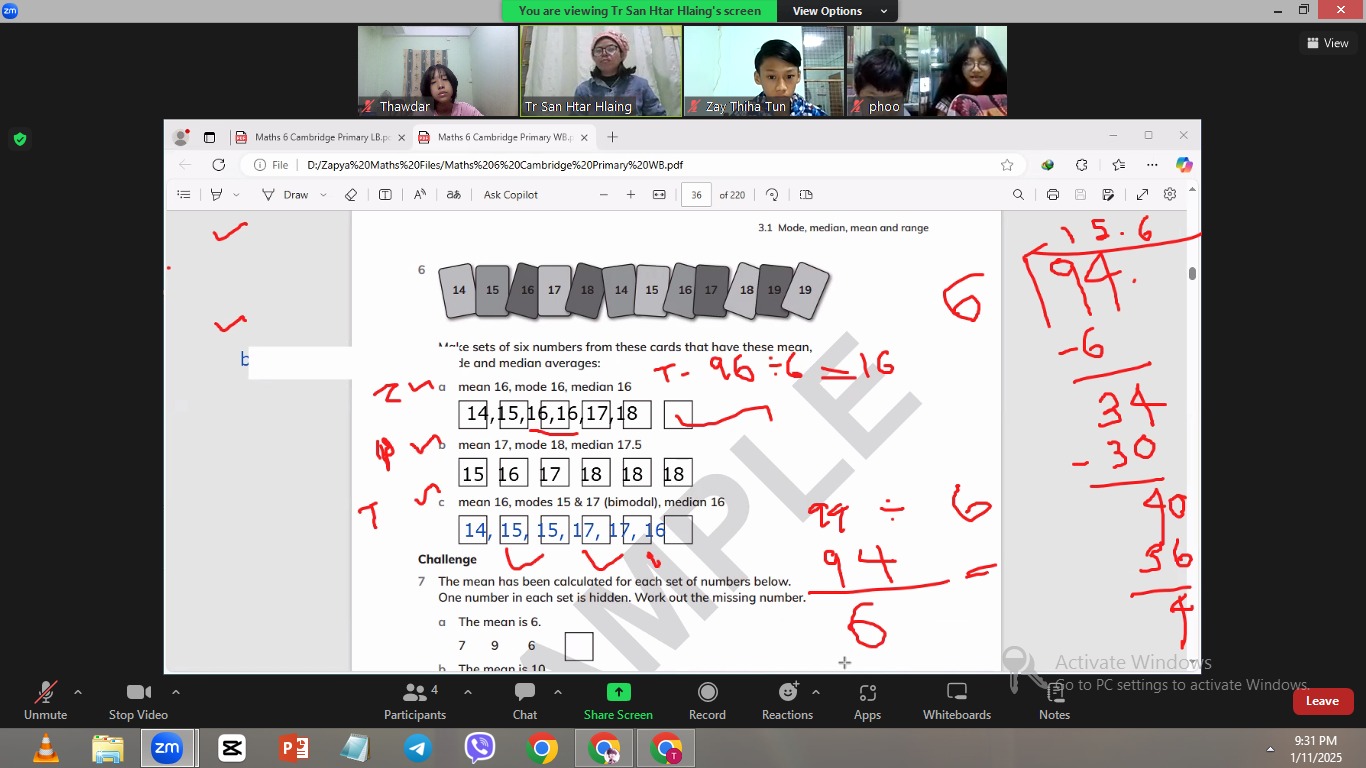This screenshot has height=768, width=1366.
Task: Open the PDF table of contents sidebar
Action: pyautogui.click(x=183, y=195)
